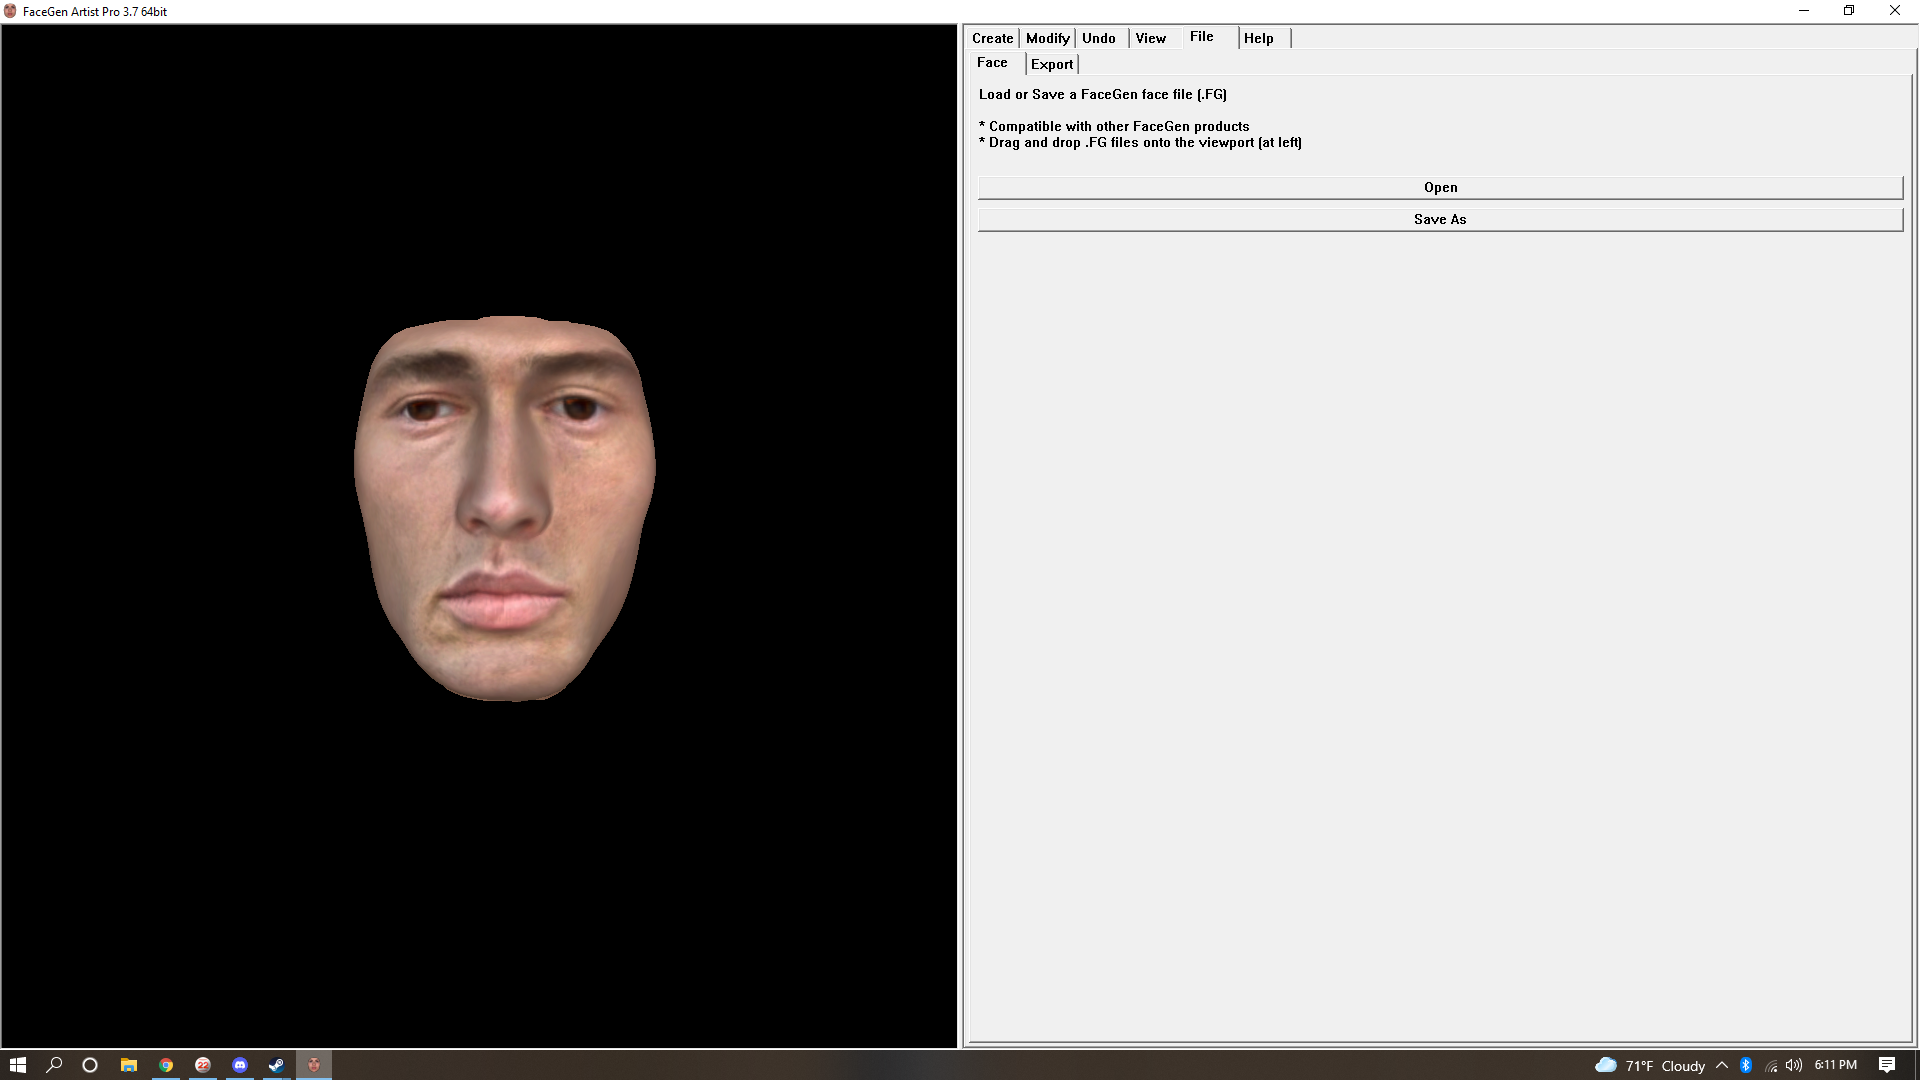Screen dimensions: 1920x1080
Task: Click the Open button to load a face file
Action: [1440, 188]
